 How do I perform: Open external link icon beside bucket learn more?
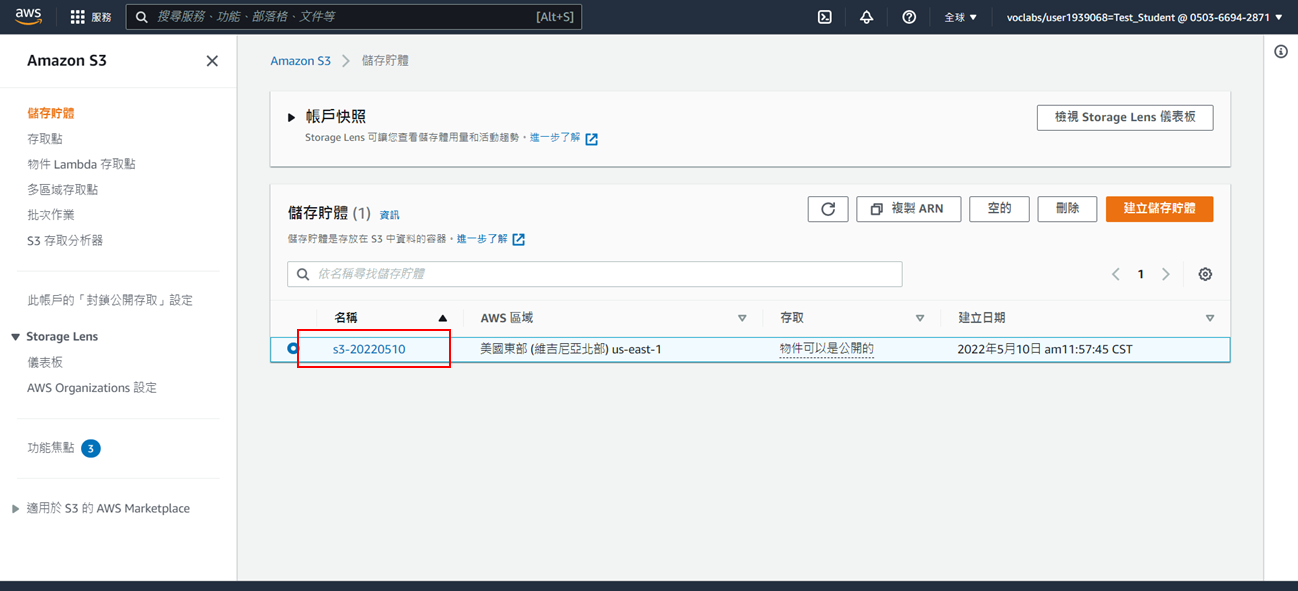[x=518, y=240]
